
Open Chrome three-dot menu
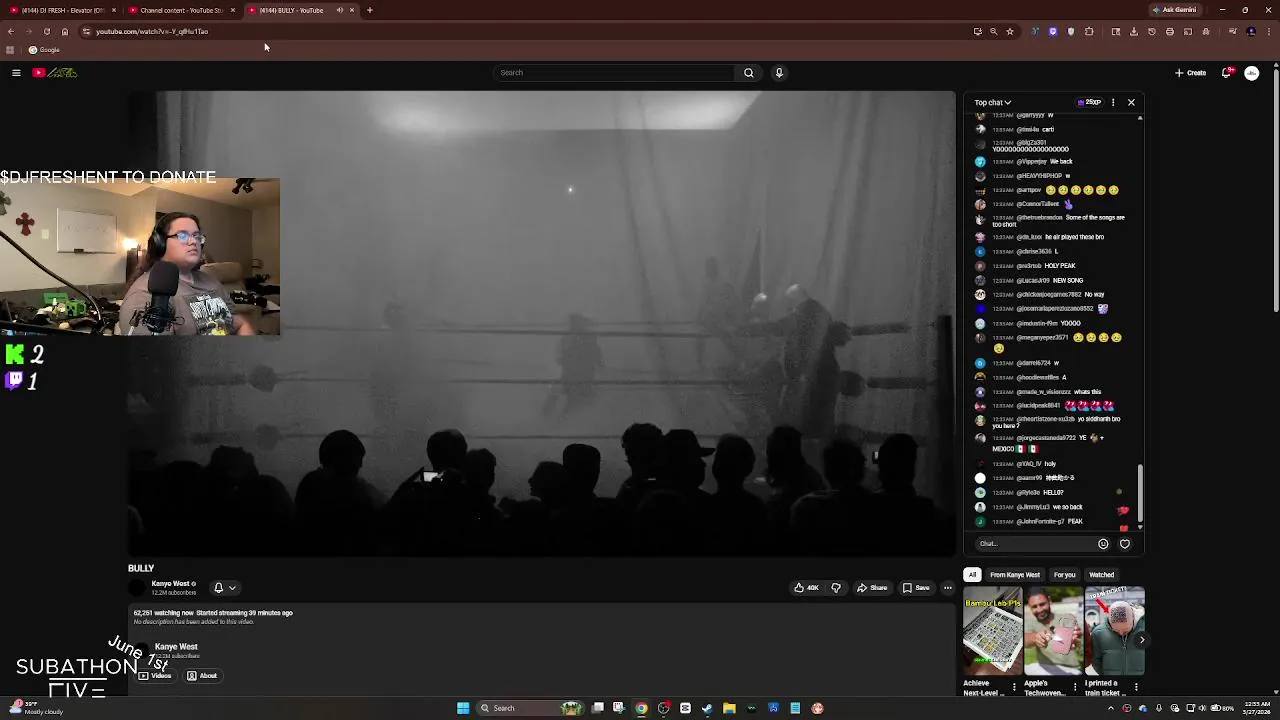[x=1269, y=31]
